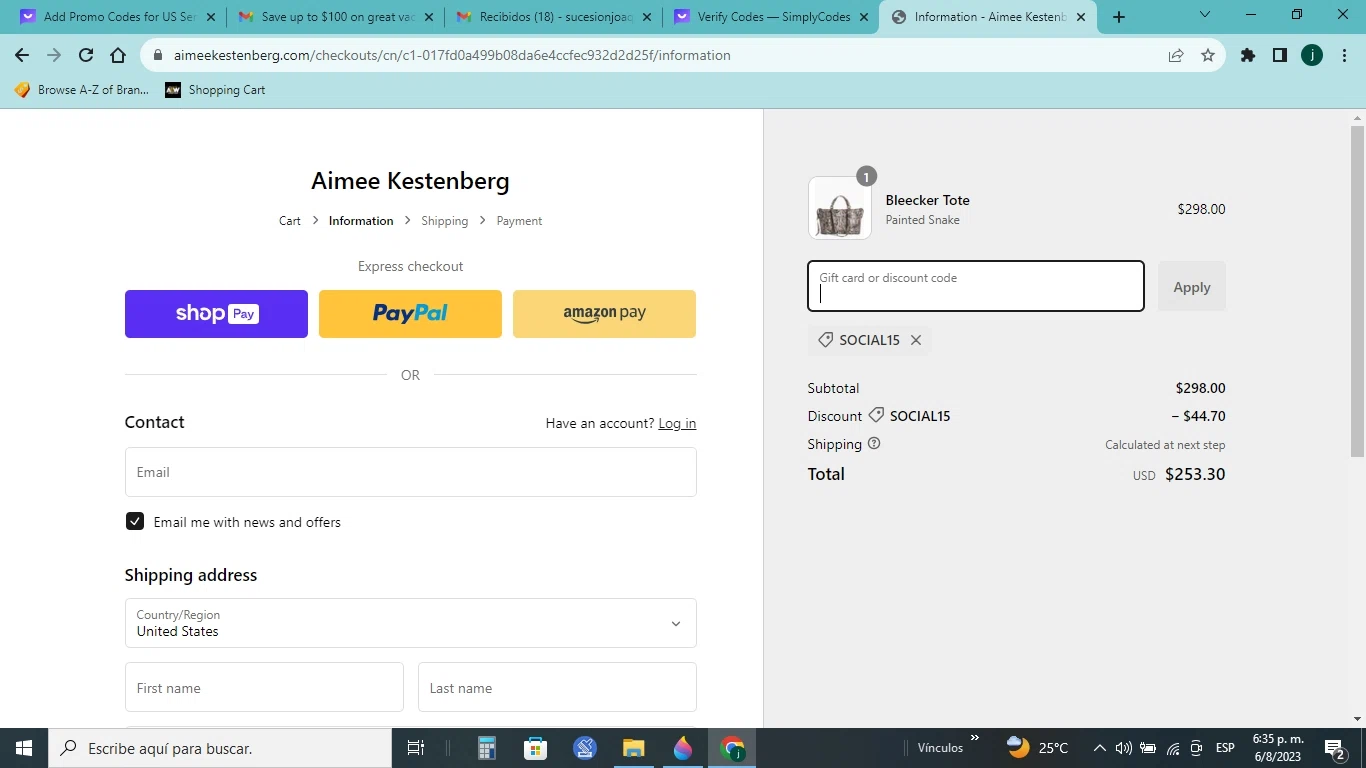
Task: Click the Shipping breadcrumb step
Action: point(445,221)
